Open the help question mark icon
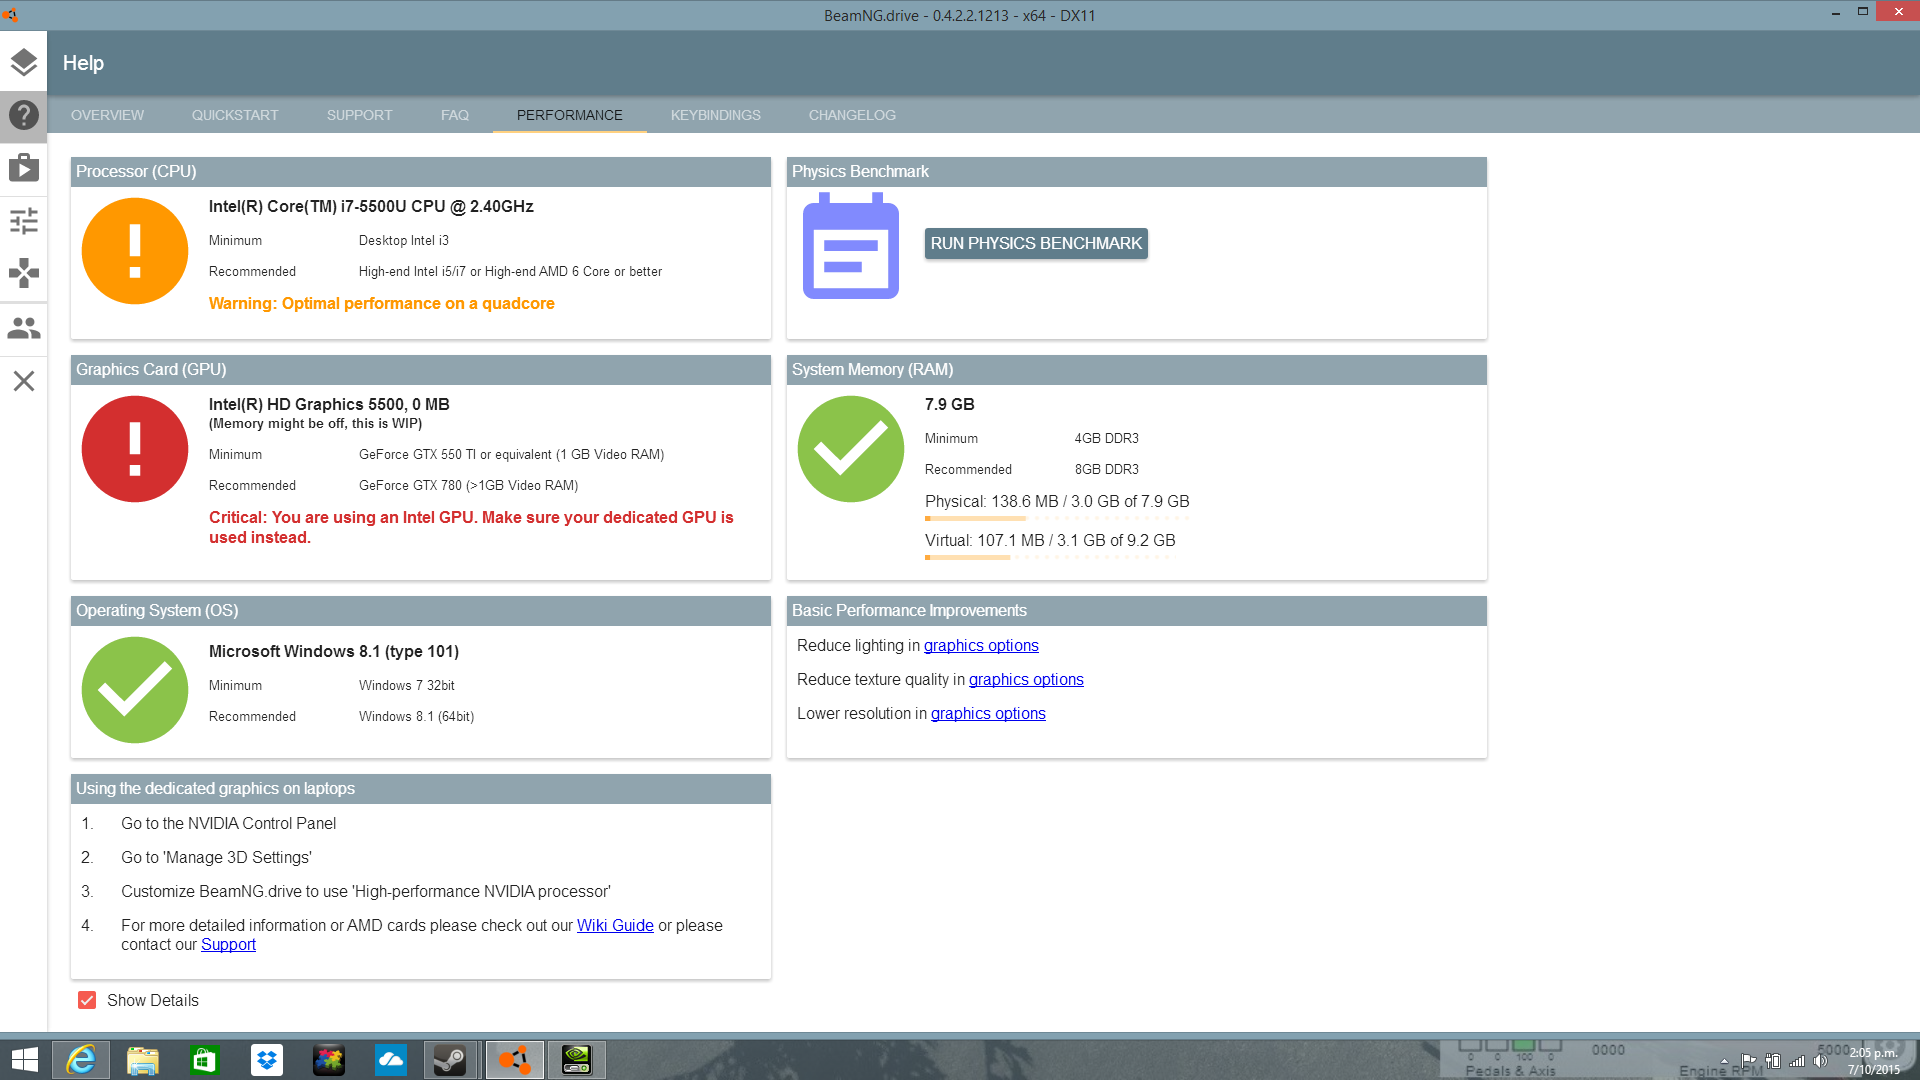 click(x=23, y=115)
